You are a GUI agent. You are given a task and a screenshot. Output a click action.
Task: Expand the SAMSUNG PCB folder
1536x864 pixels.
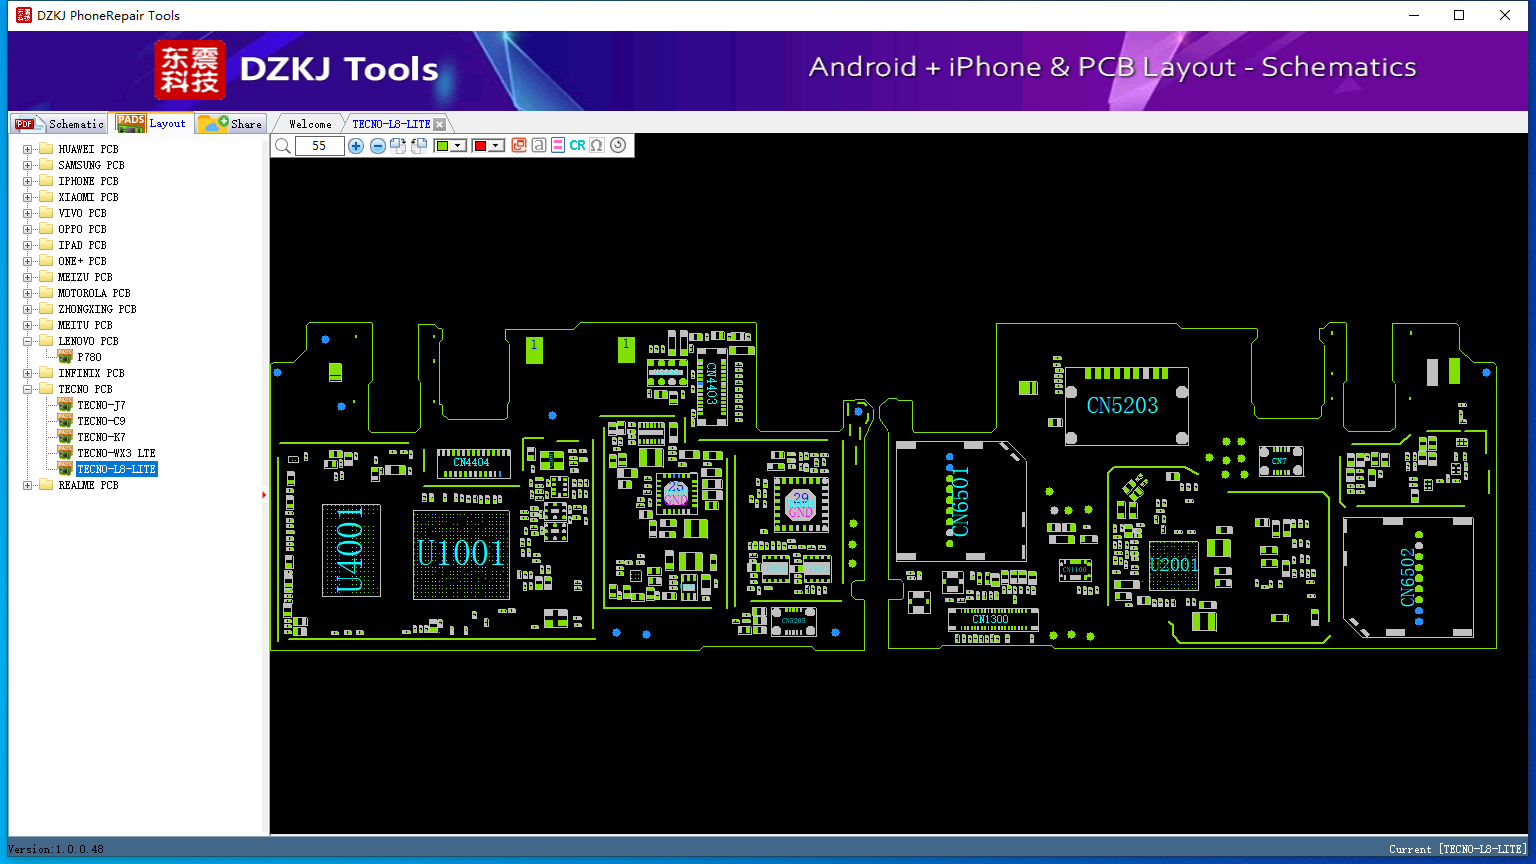[28, 166]
